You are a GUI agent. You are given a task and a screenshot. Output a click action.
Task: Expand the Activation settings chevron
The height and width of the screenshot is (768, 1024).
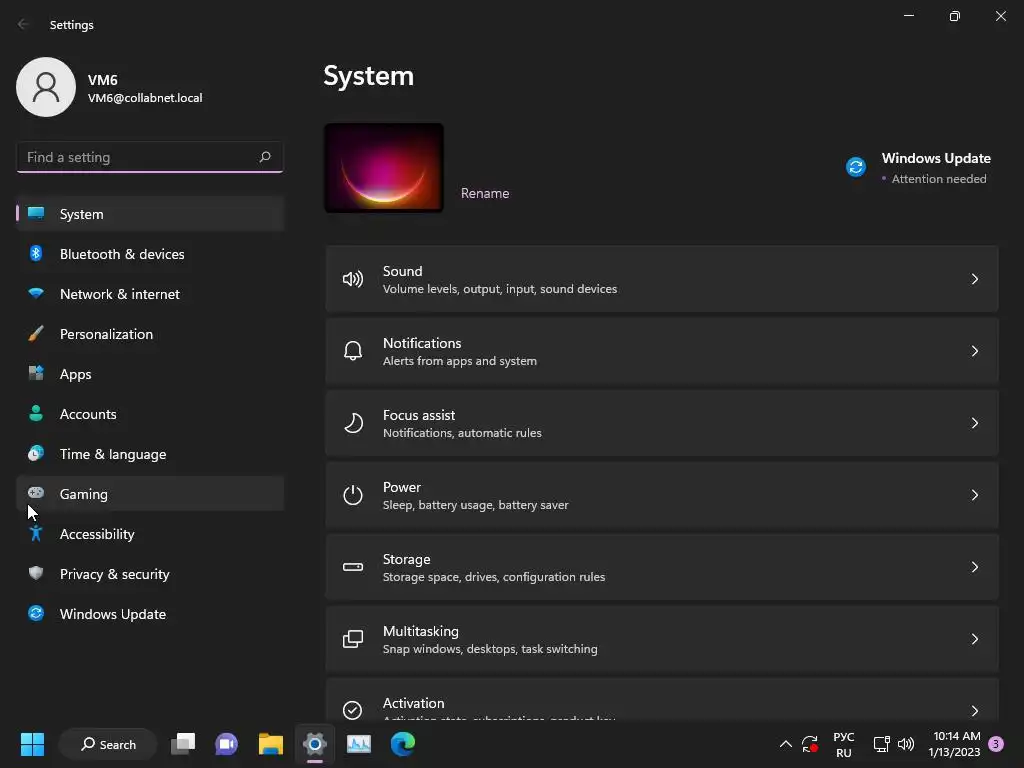[974, 711]
